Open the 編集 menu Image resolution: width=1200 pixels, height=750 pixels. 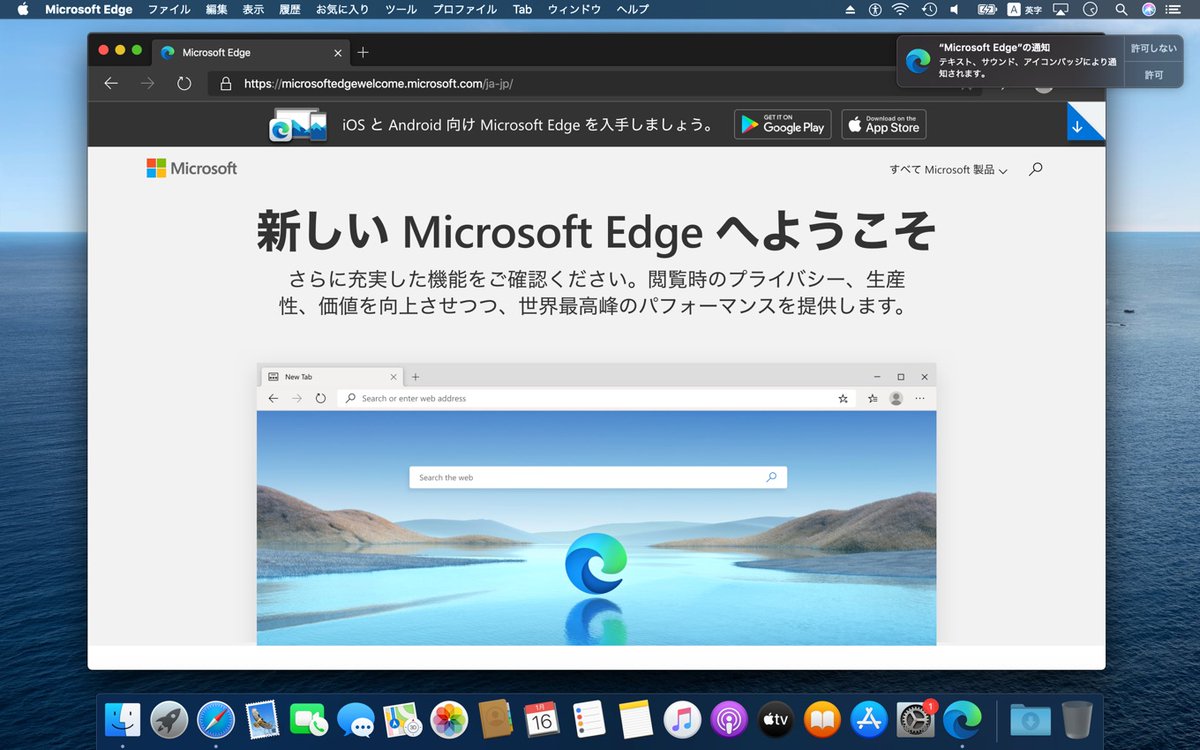pyautogui.click(x=216, y=9)
